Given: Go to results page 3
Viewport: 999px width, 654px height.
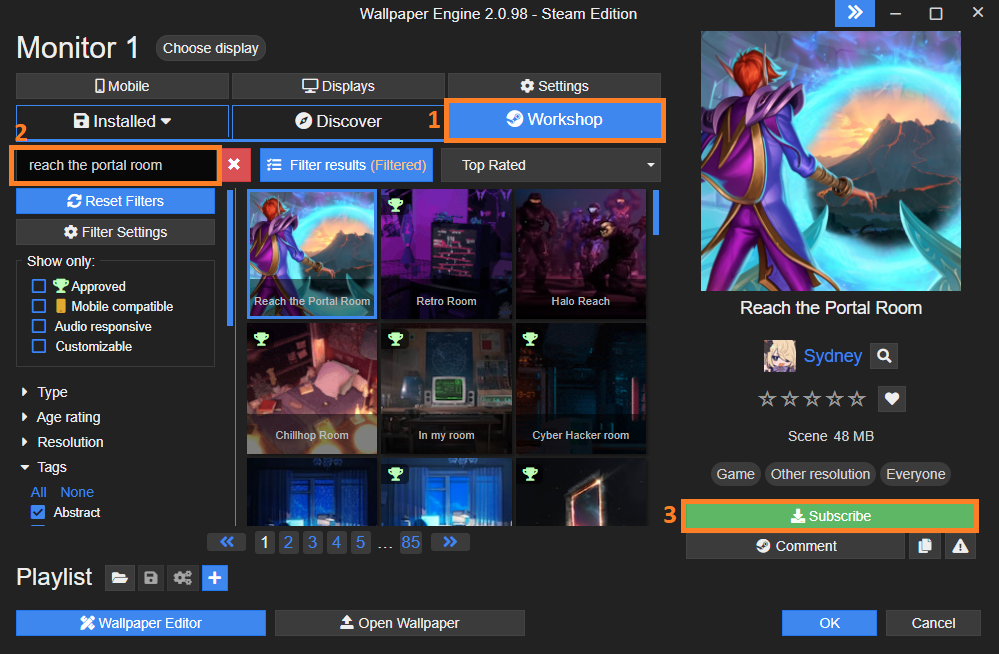Looking at the screenshot, I should click(x=312, y=542).
